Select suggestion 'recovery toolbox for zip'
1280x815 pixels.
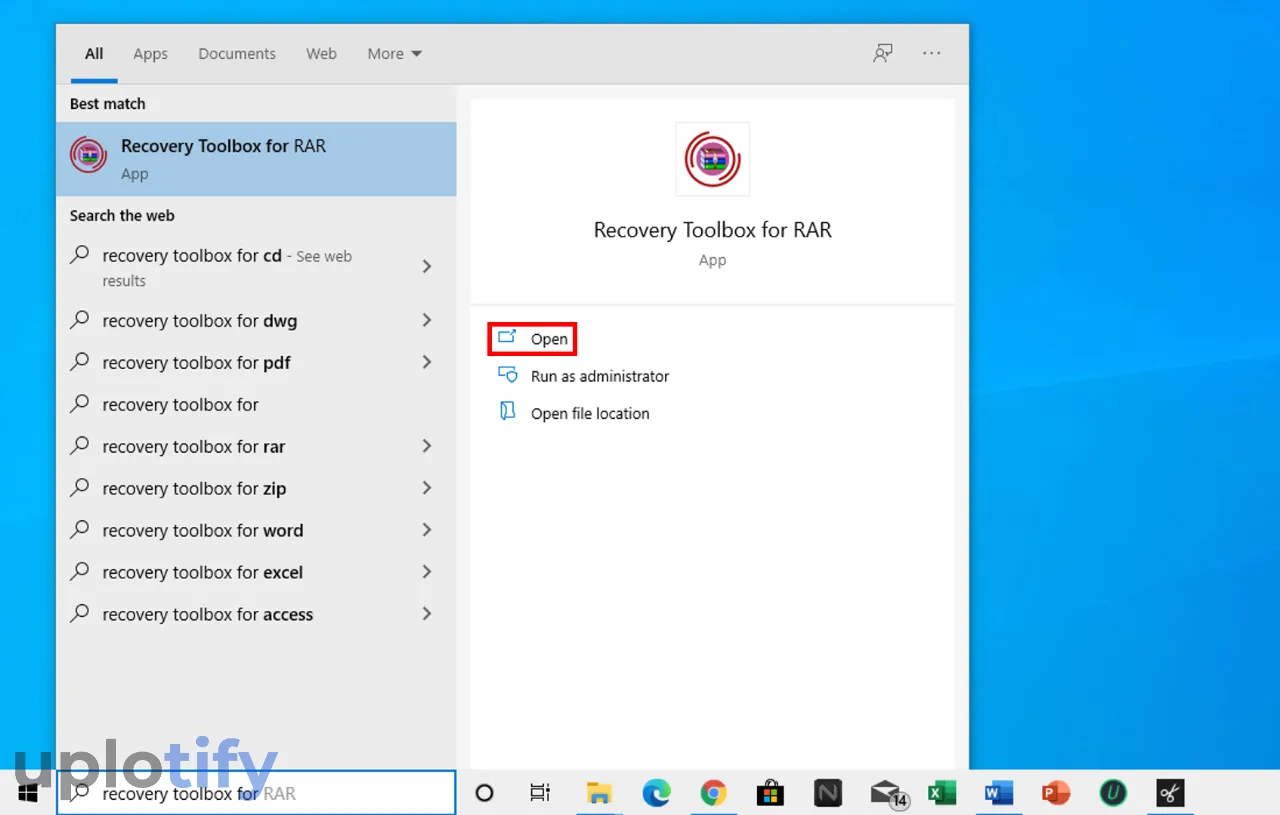pyautogui.click(x=256, y=489)
